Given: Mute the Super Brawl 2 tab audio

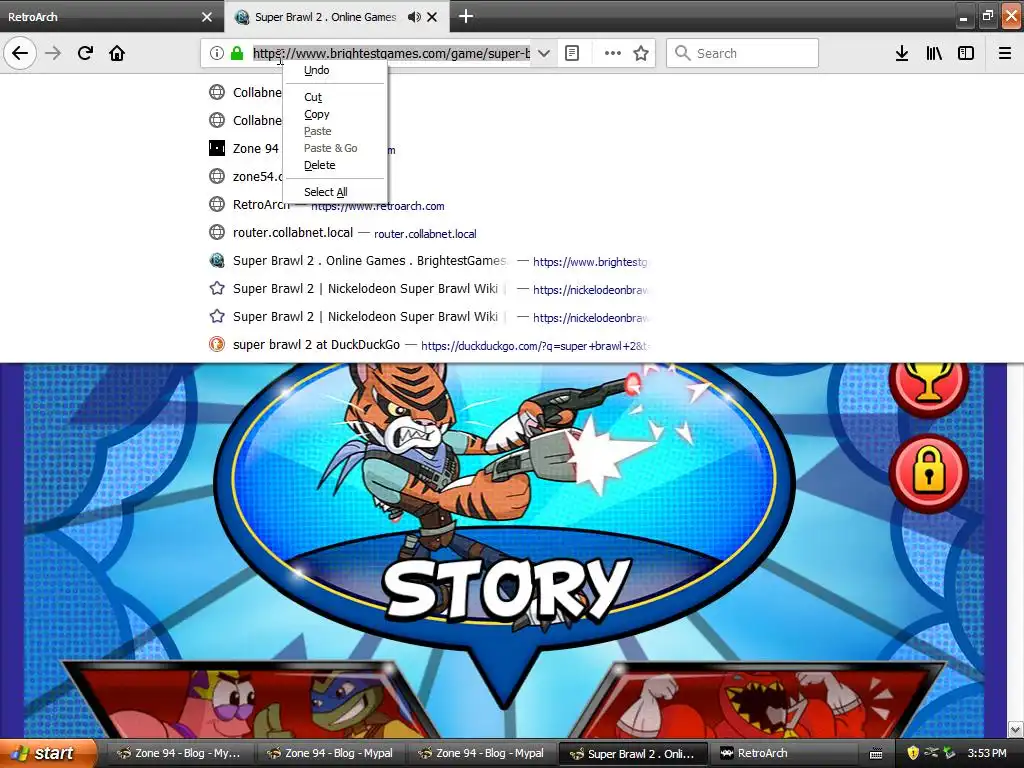Looking at the screenshot, I should pos(414,17).
